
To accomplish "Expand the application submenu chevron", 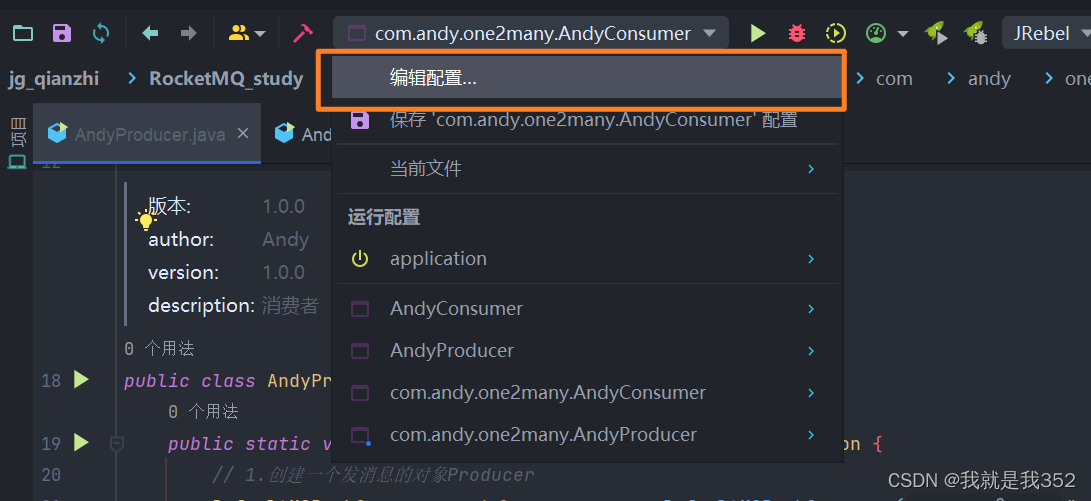I will tap(811, 259).
